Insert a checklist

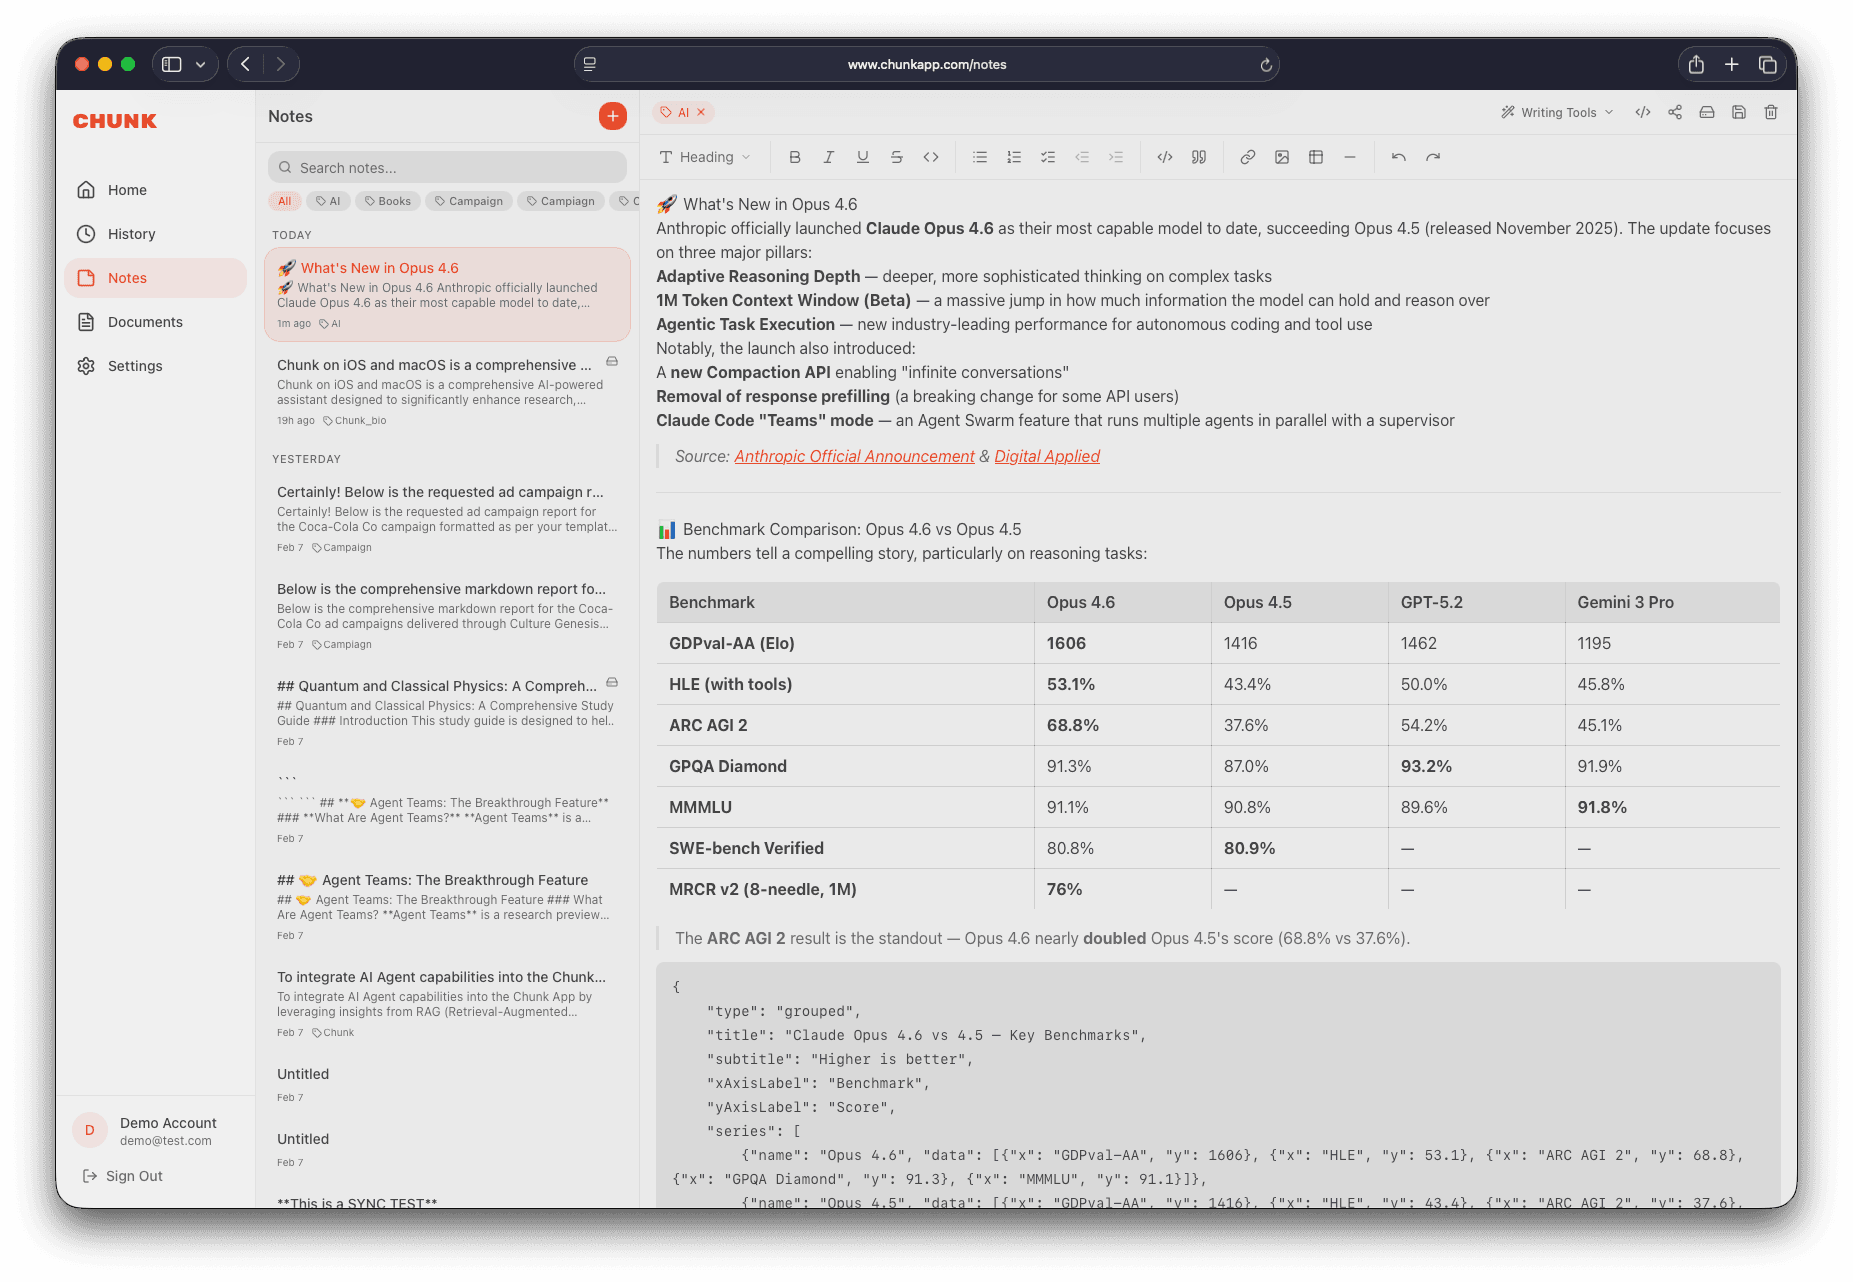(x=1047, y=157)
